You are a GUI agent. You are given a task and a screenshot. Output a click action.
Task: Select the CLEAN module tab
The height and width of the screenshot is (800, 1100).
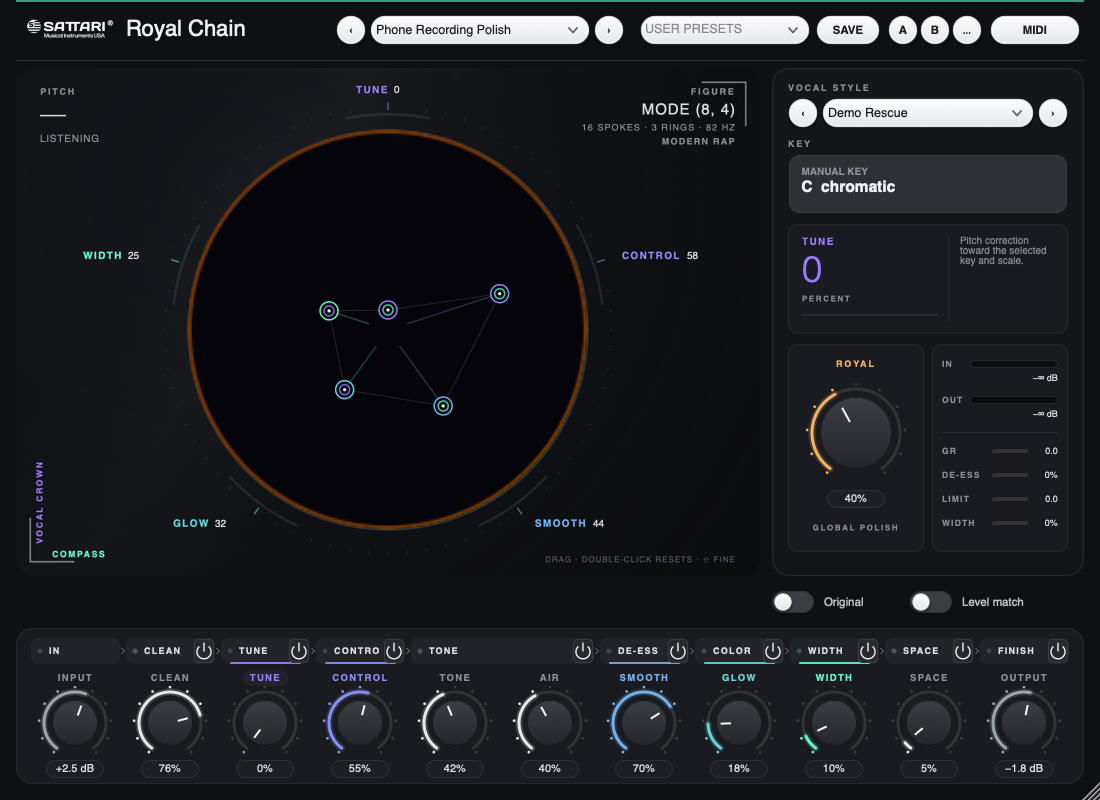coord(162,651)
